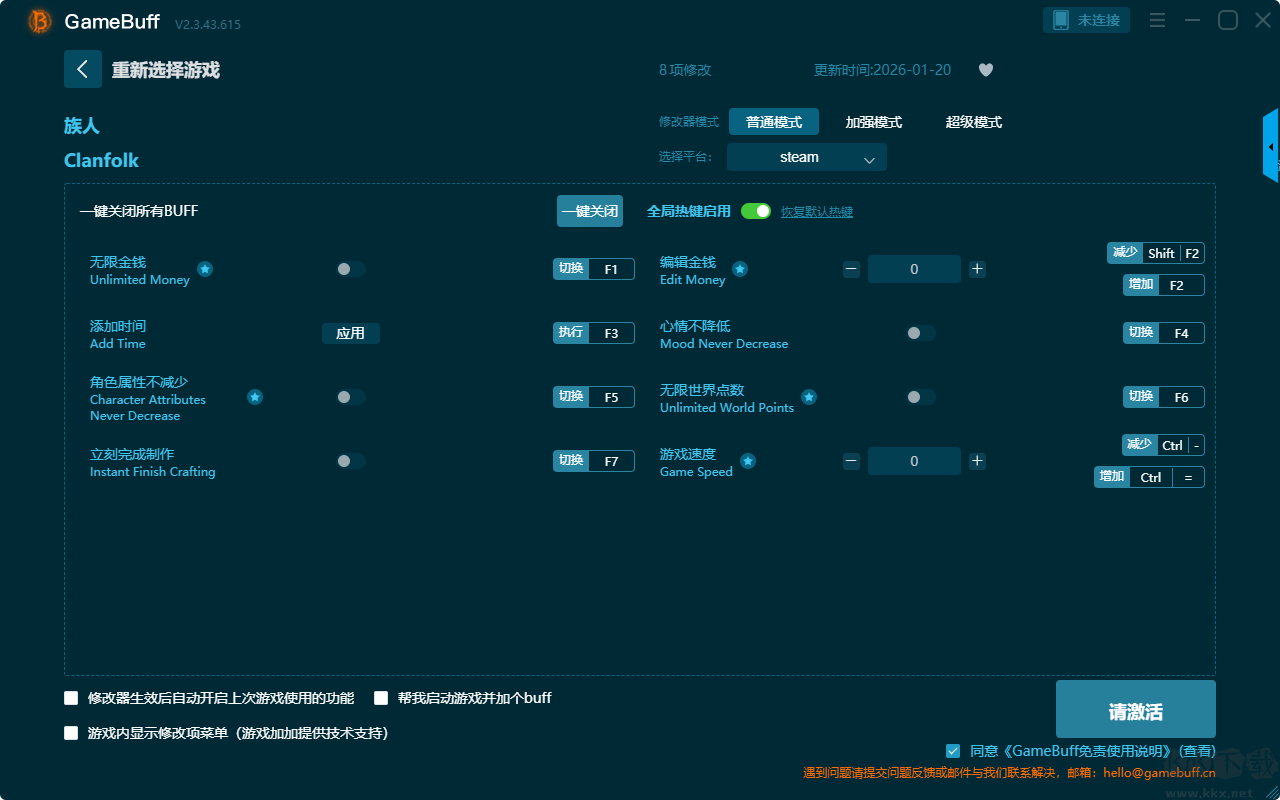Click the 应用 button for Add Time
This screenshot has width=1280, height=800.
coord(351,333)
